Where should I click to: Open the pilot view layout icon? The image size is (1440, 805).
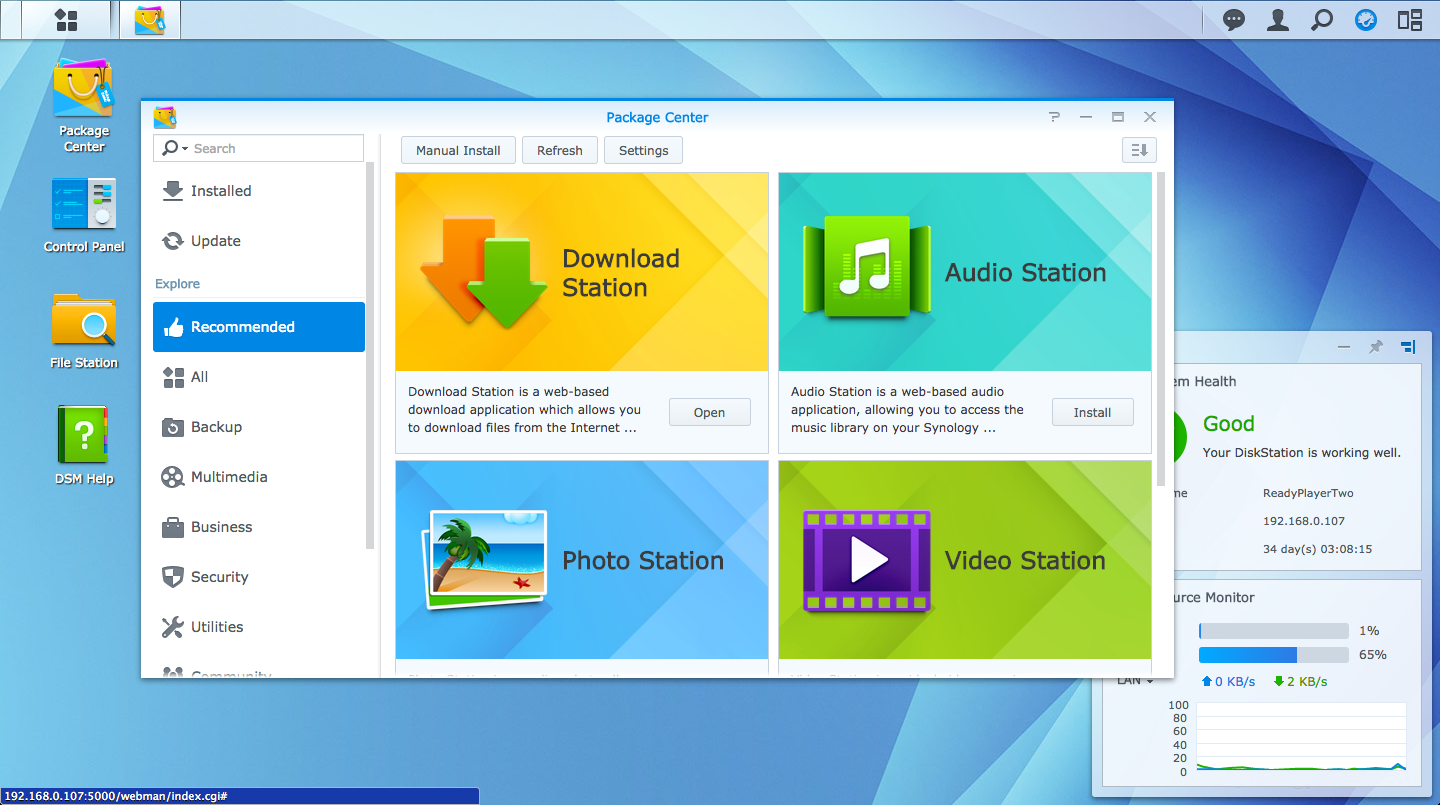pos(1410,20)
